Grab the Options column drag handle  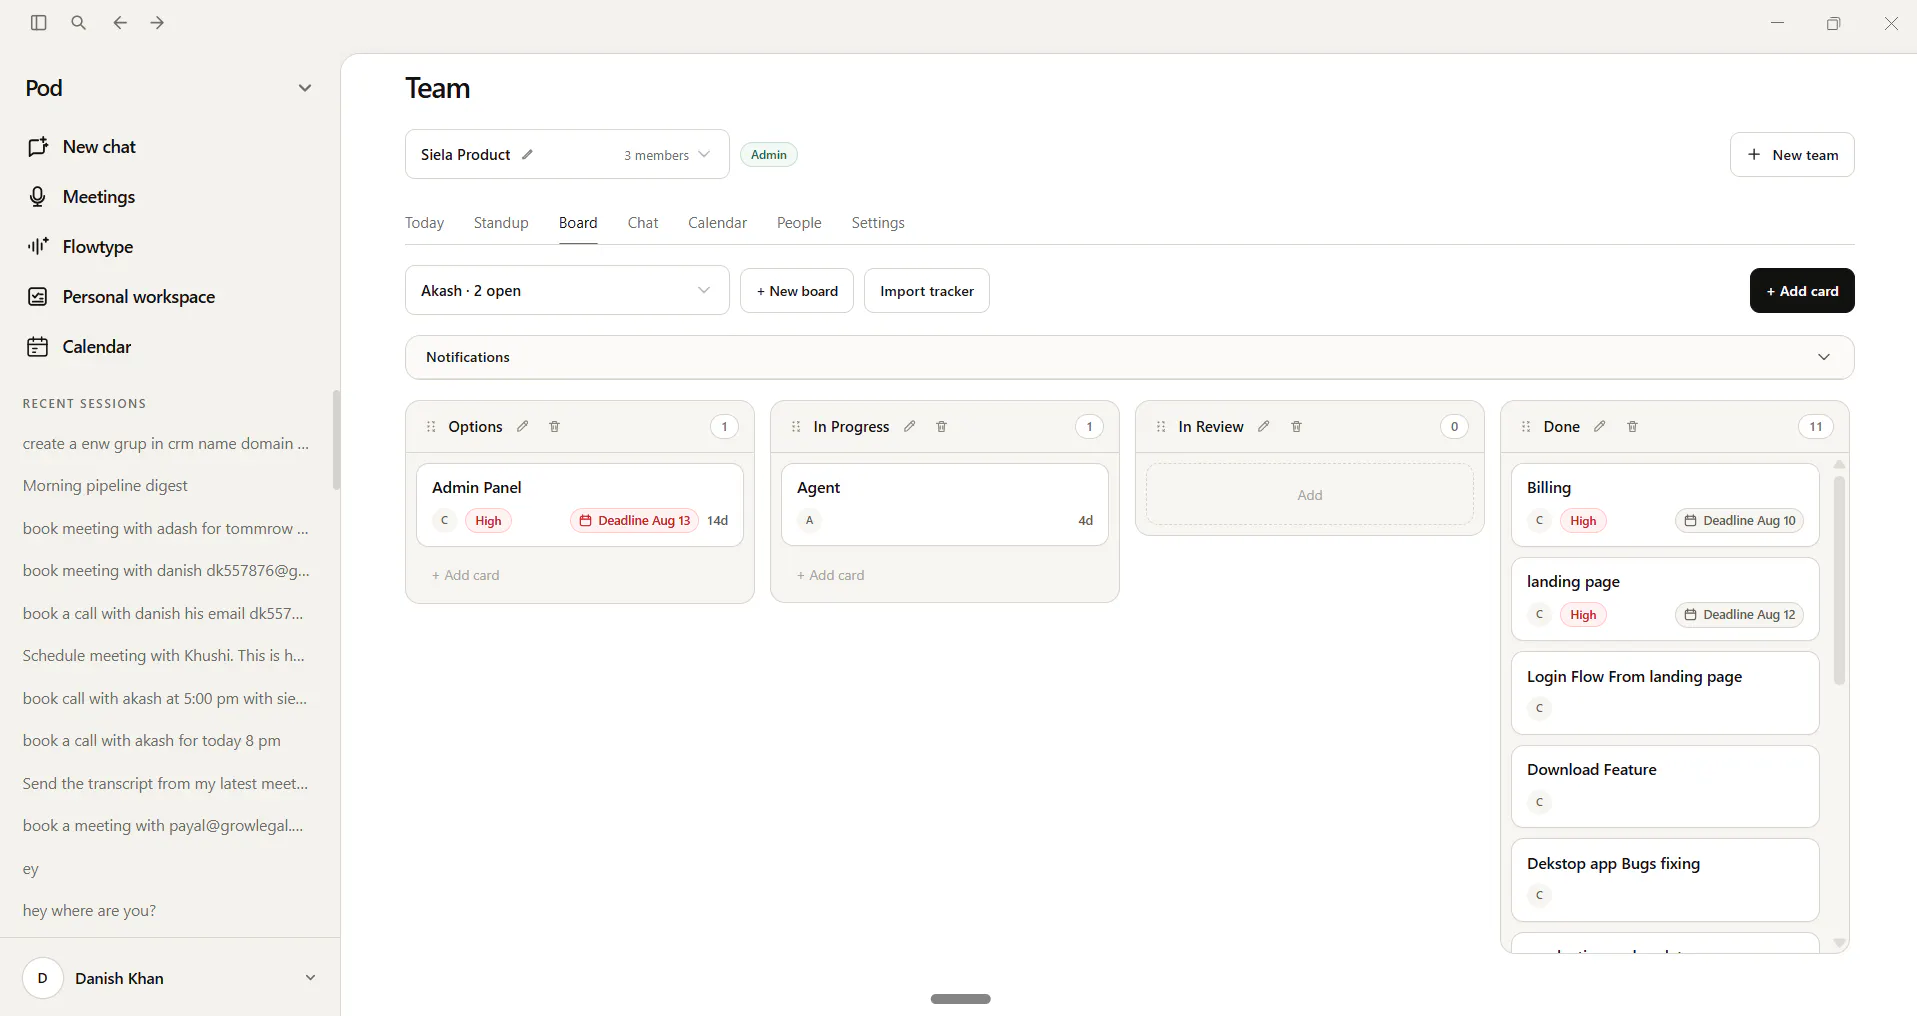tap(431, 426)
